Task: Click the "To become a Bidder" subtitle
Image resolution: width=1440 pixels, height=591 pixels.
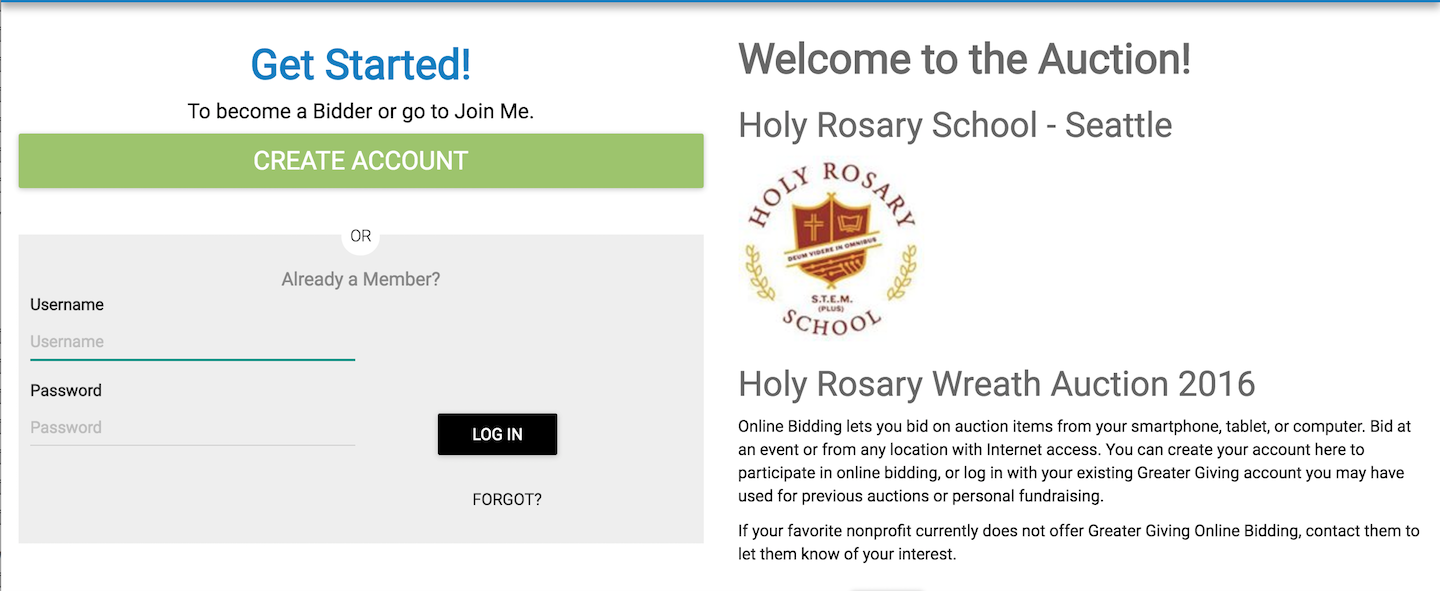Action: (x=360, y=111)
